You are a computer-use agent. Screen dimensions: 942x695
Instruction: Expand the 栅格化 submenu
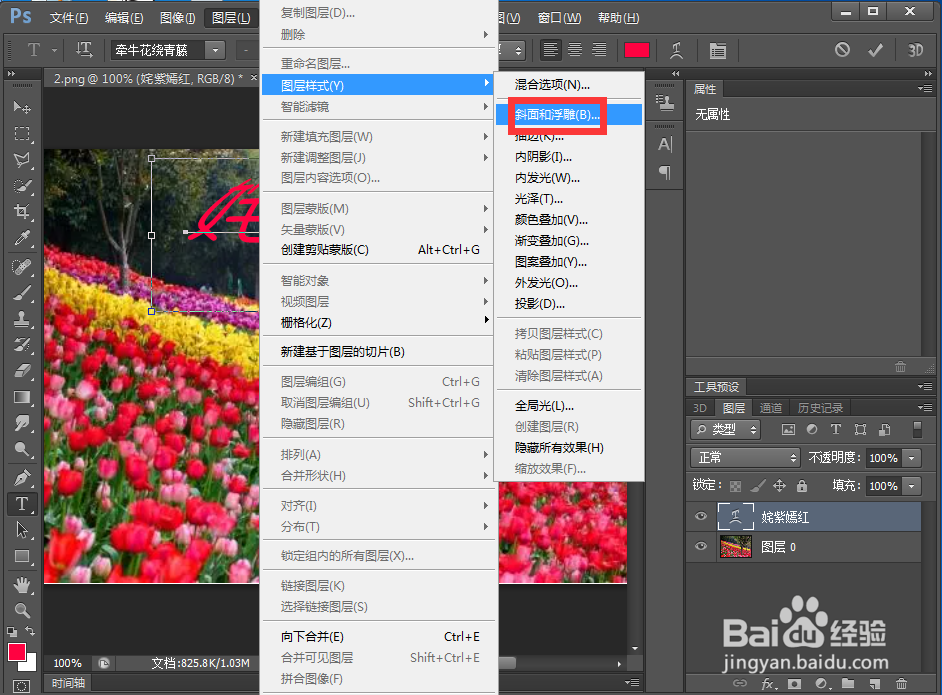click(x=378, y=323)
